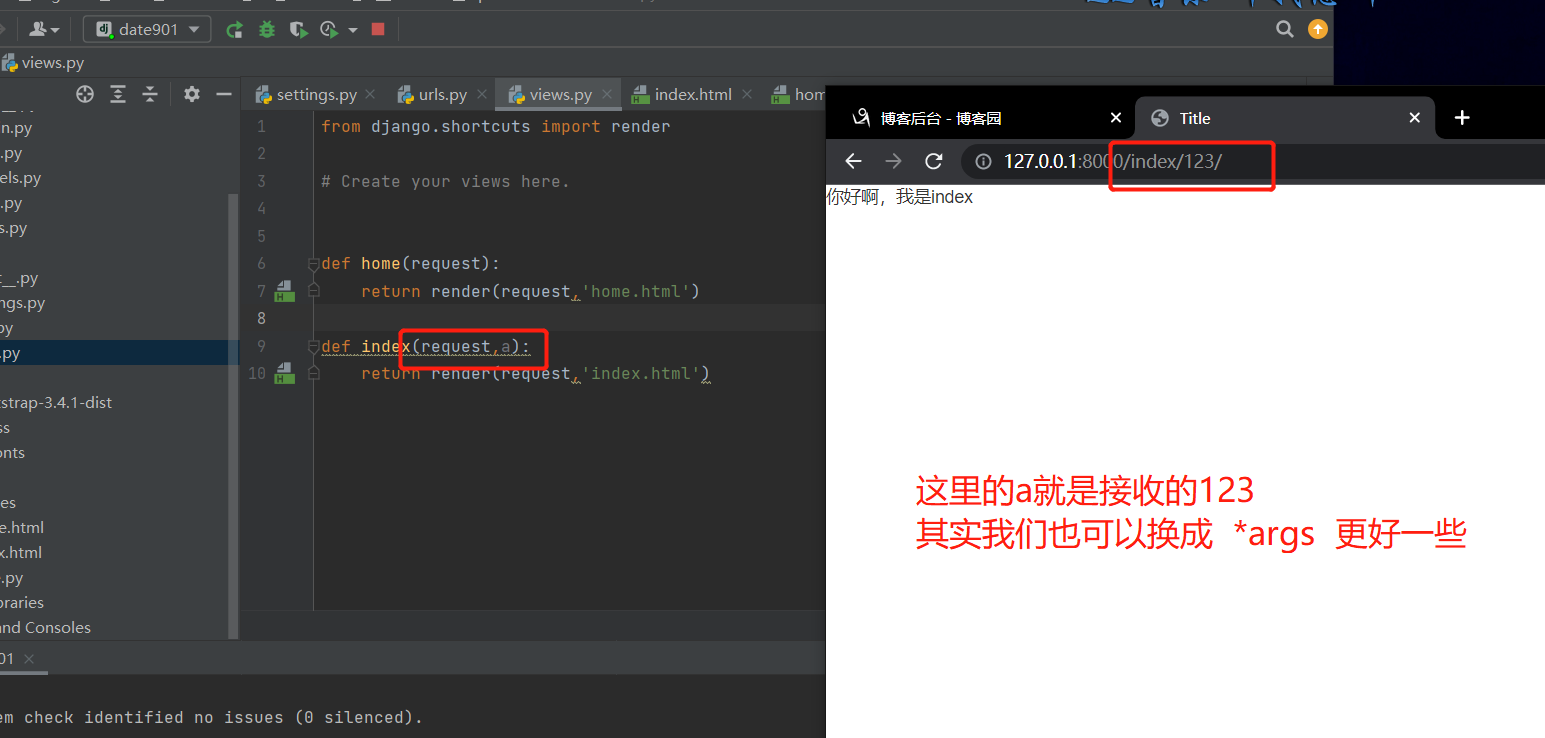Click the 'check identified no issues' console line
The width and height of the screenshot is (1545, 738).
[x=212, y=717]
